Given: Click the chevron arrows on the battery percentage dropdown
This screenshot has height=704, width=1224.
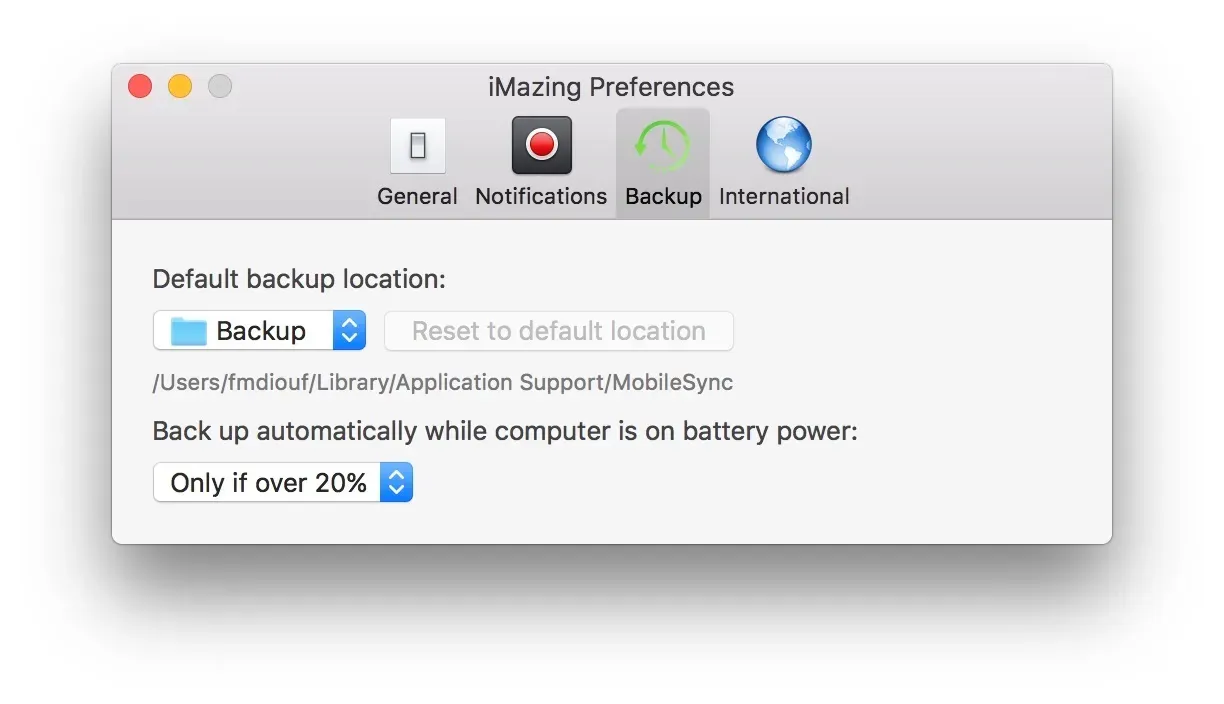Looking at the screenshot, I should click(396, 482).
